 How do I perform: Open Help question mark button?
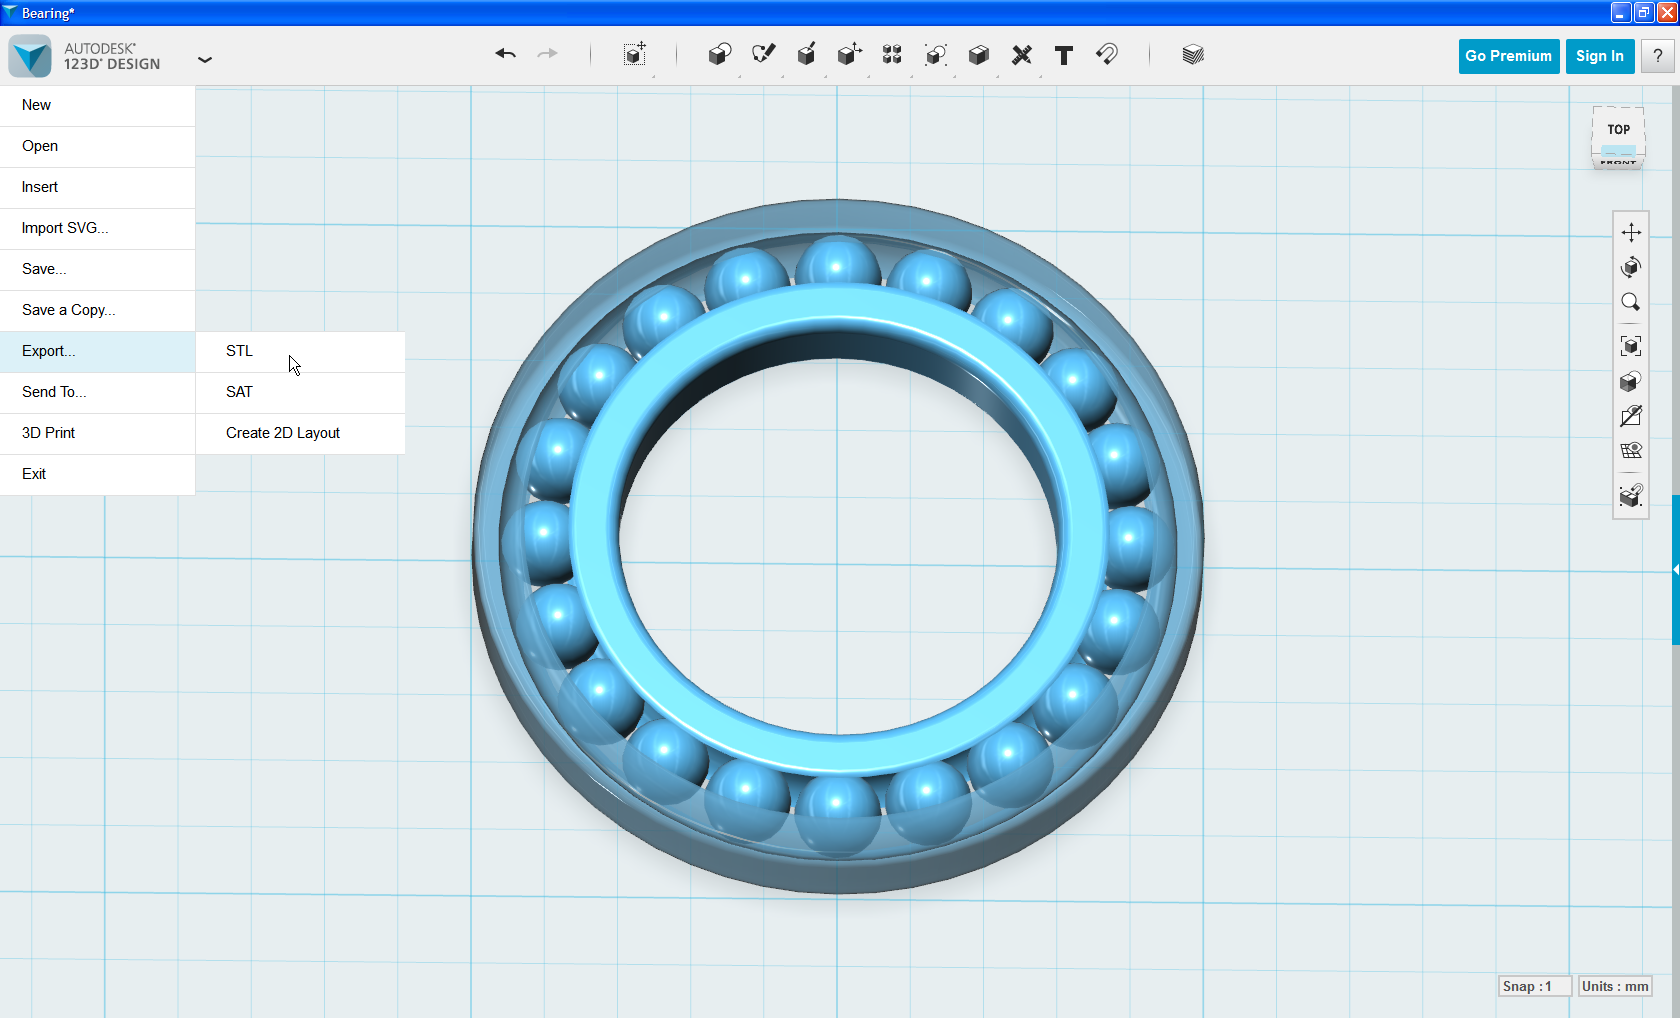pyautogui.click(x=1658, y=56)
